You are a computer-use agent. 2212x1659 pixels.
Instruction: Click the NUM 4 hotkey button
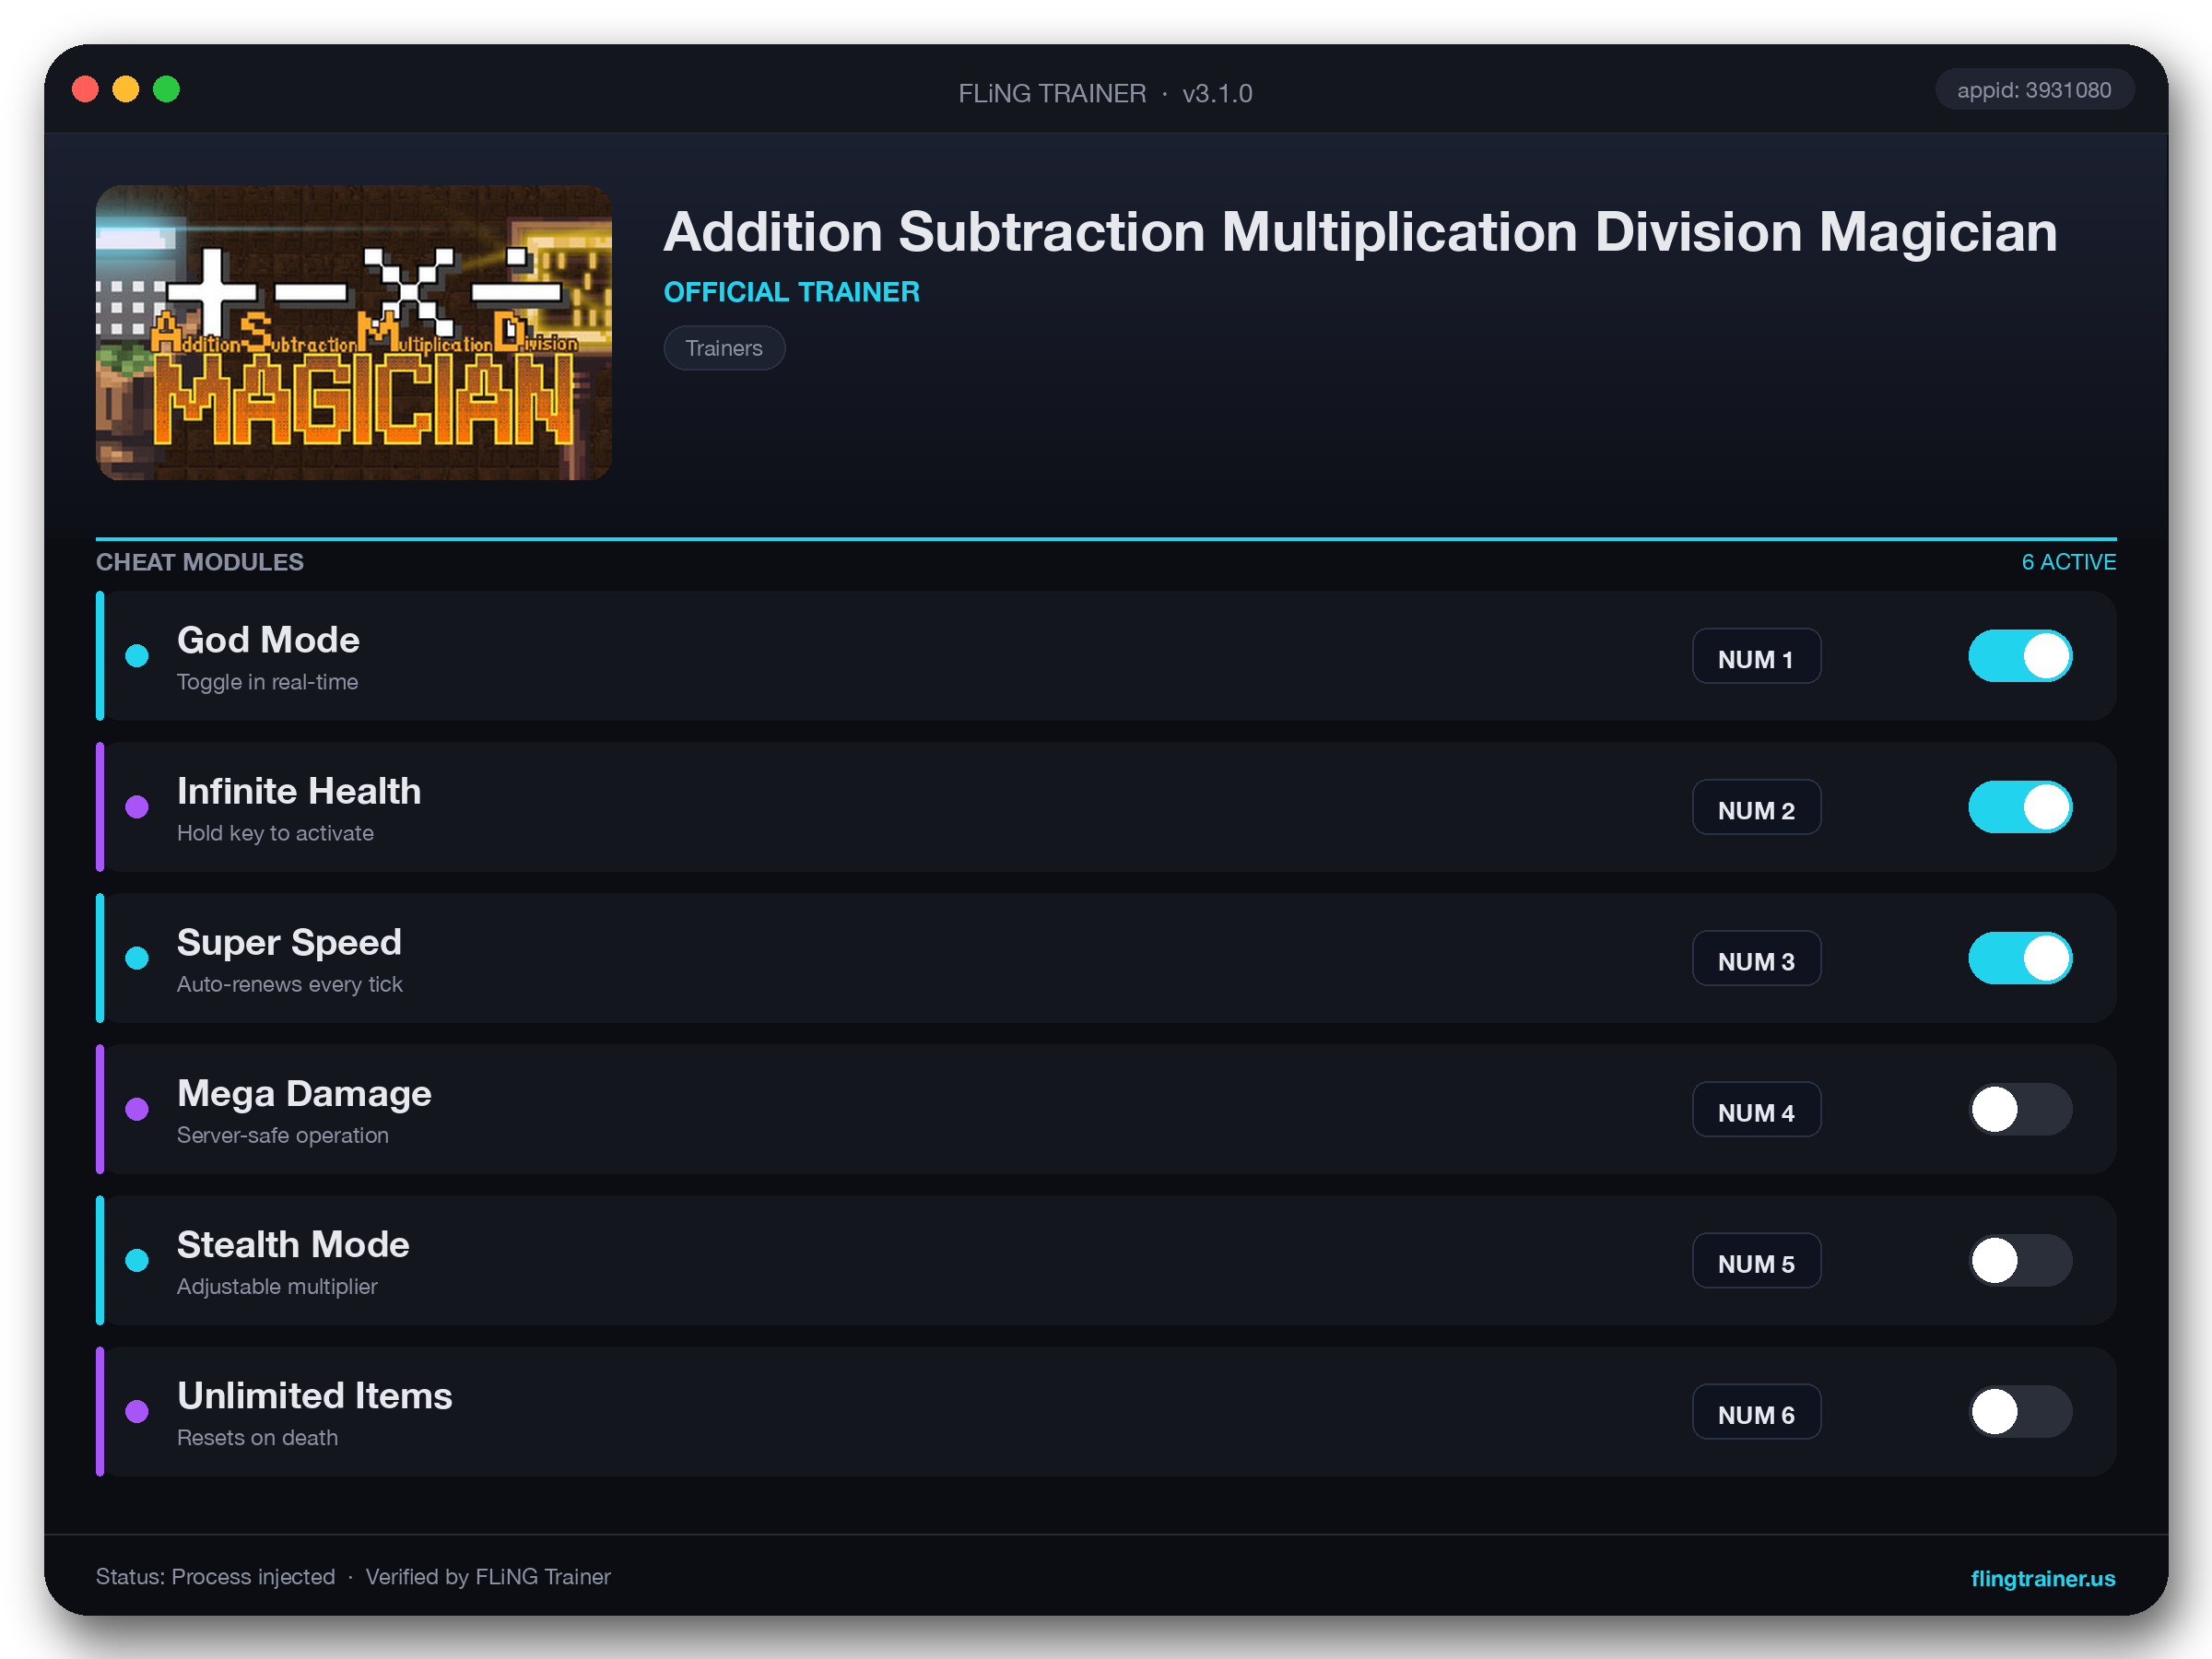(1756, 1110)
